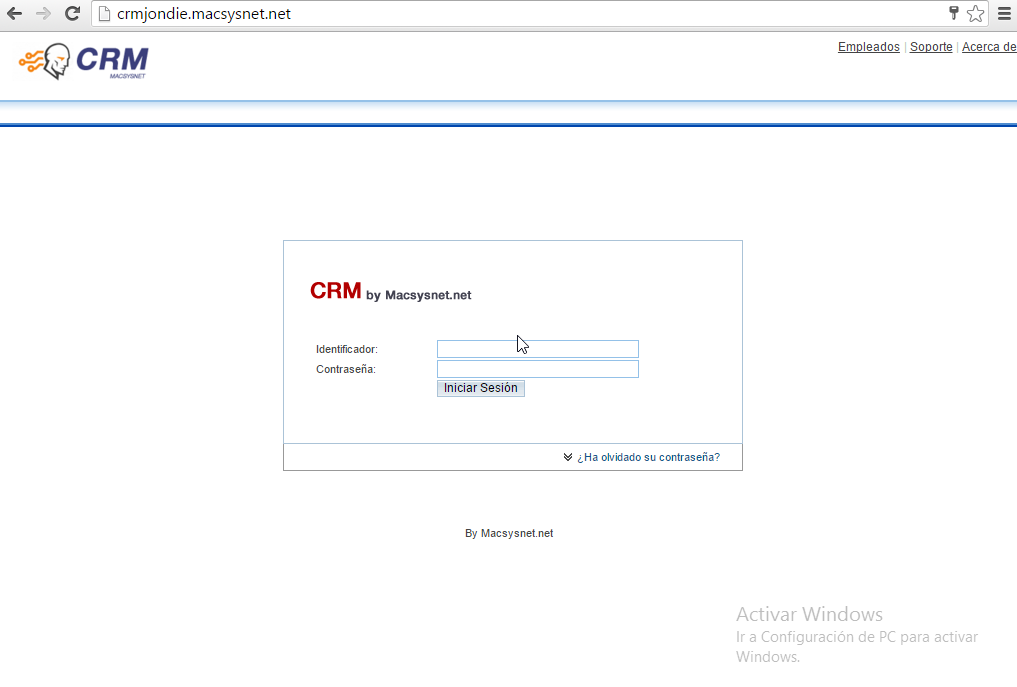
Task: Click the browser back arrow button
Action: [14, 14]
